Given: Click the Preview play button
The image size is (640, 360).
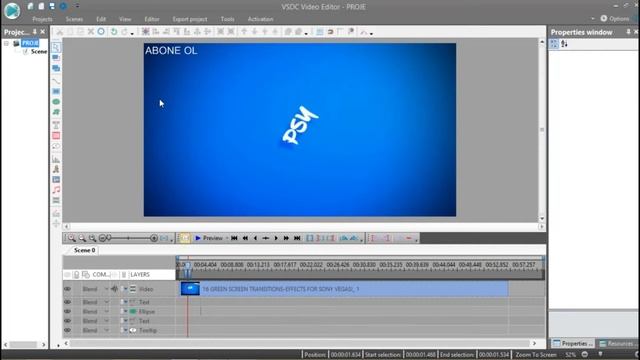Looking at the screenshot, I should pos(209,238).
